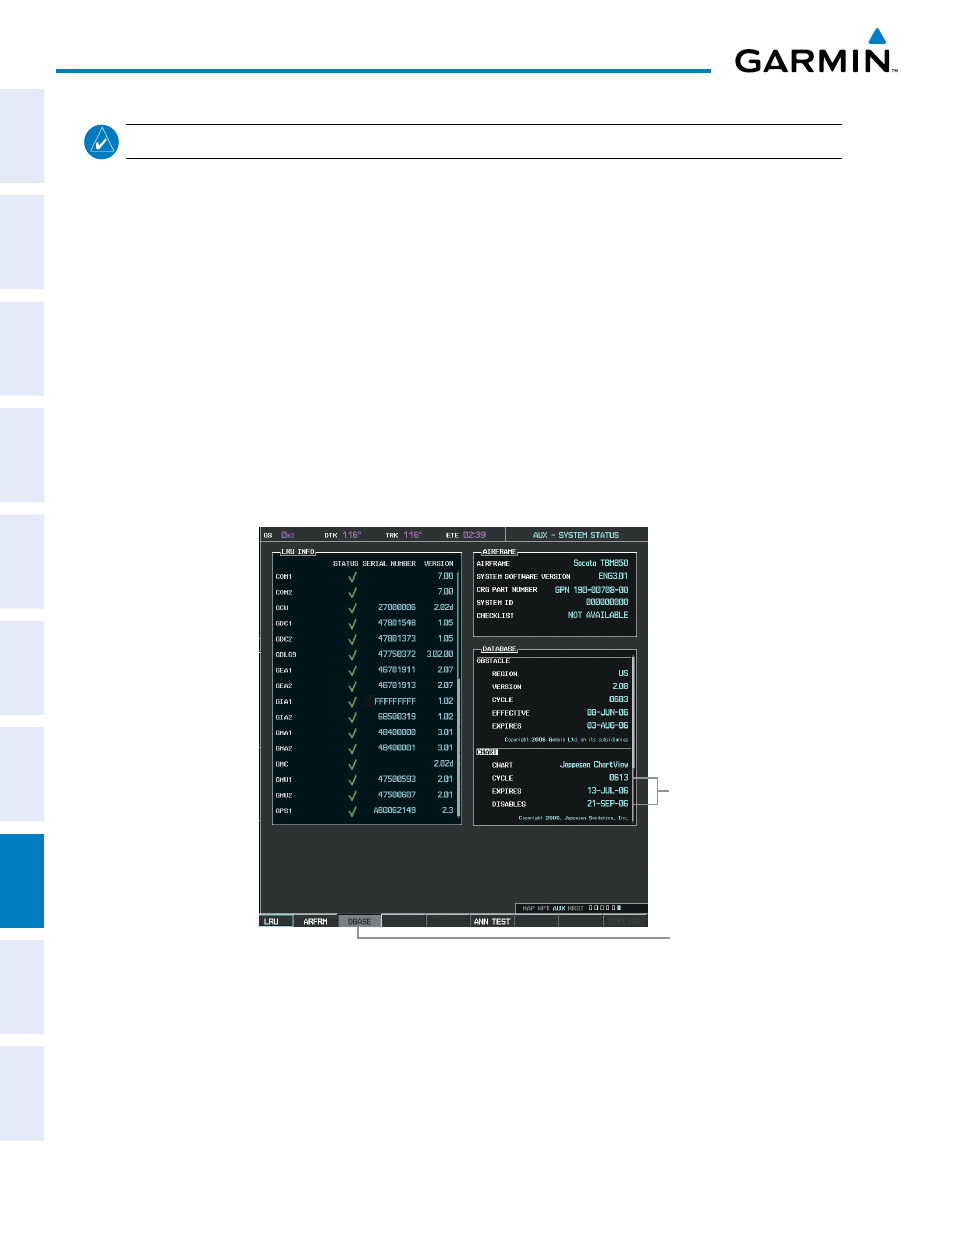Click the OBSTACLE database heading

[x=493, y=661]
